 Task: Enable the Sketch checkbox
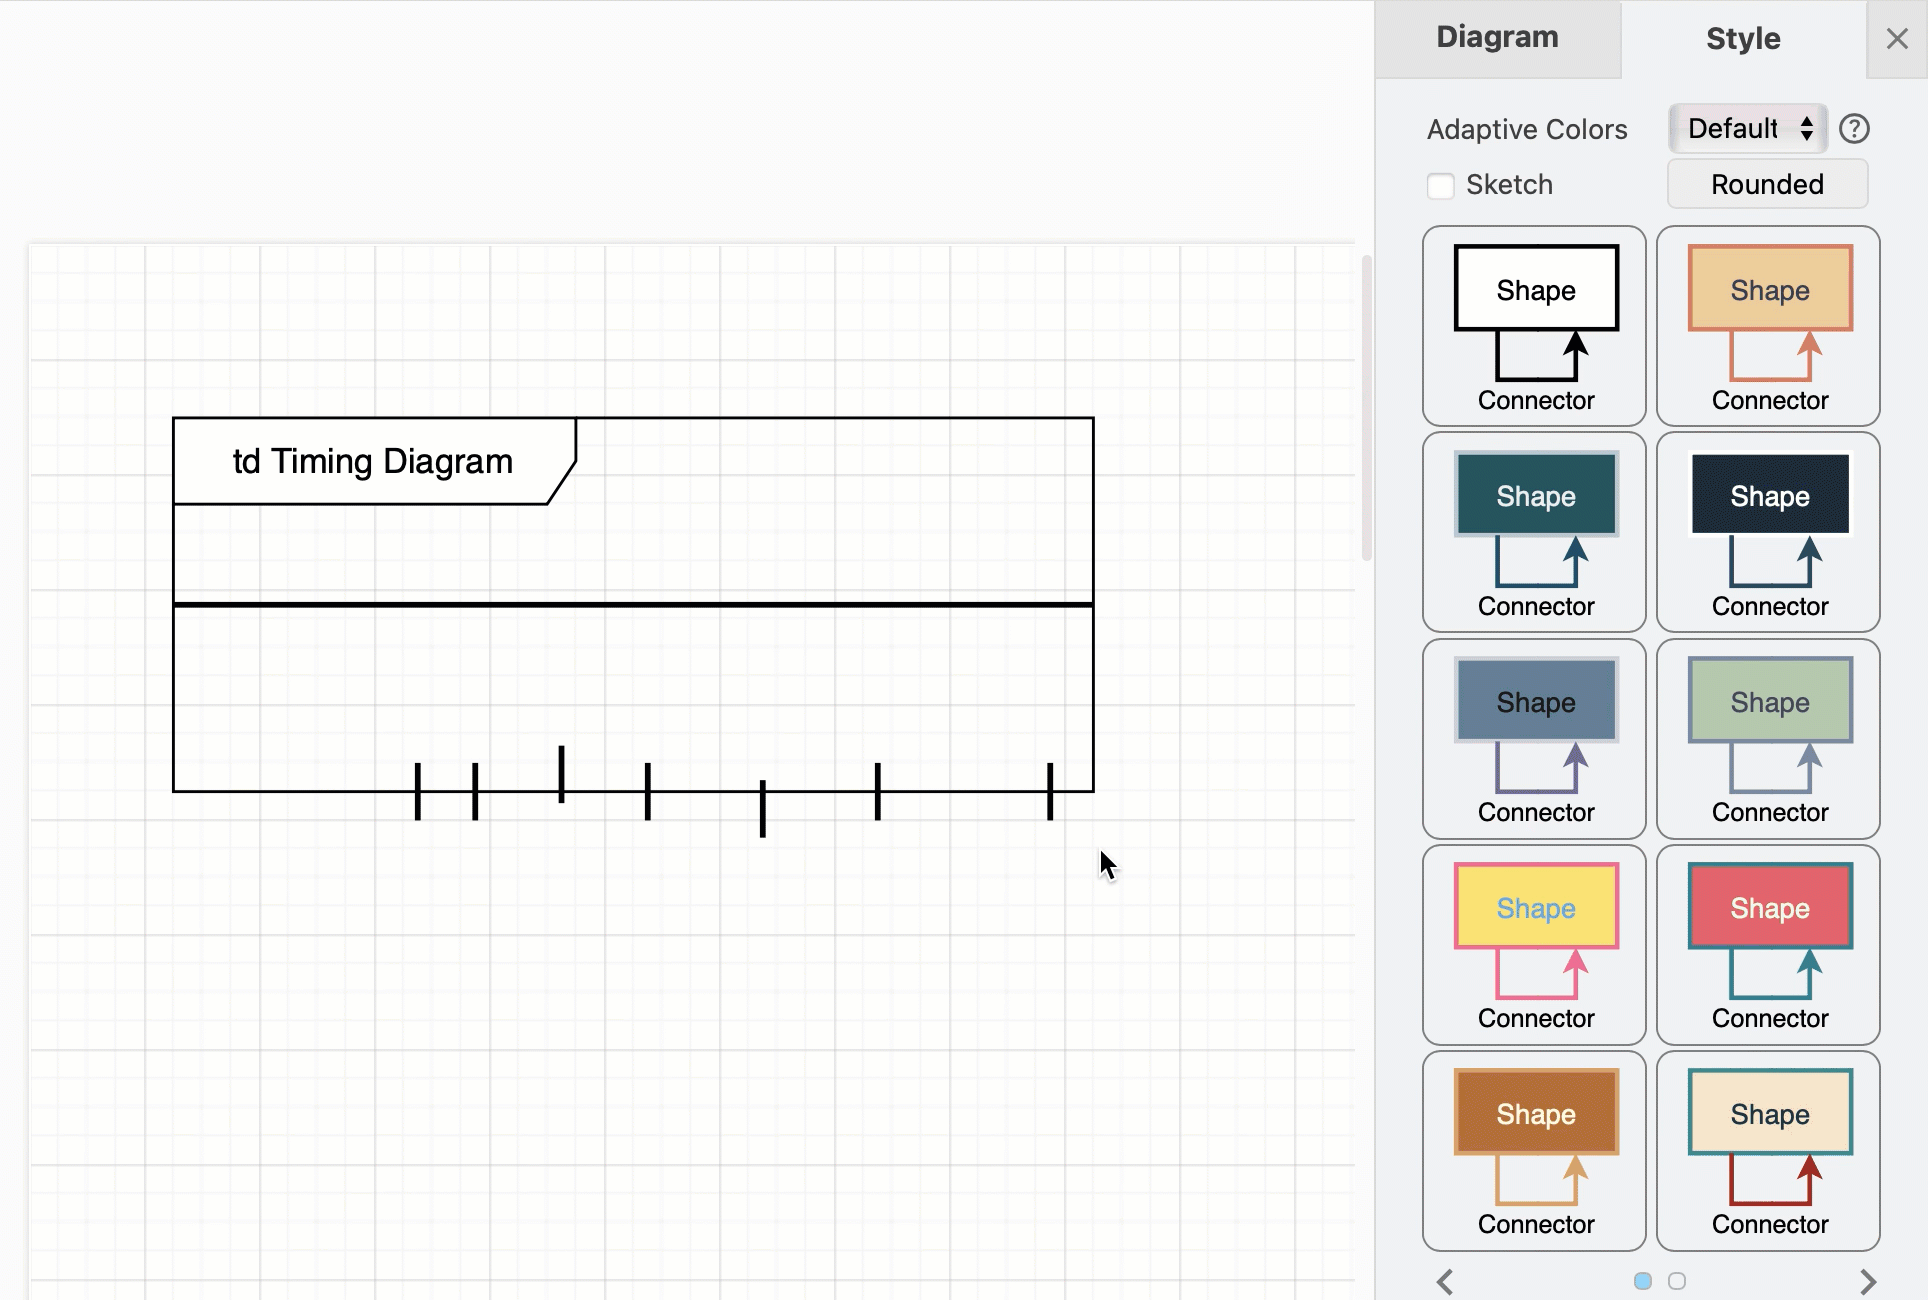click(x=1440, y=185)
